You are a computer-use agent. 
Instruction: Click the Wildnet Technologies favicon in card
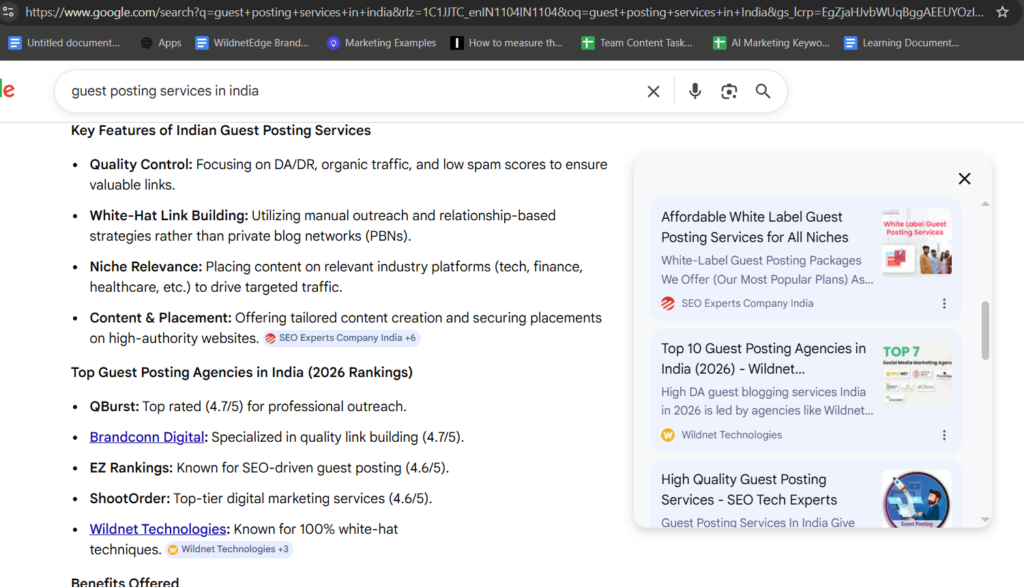point(667,436)
